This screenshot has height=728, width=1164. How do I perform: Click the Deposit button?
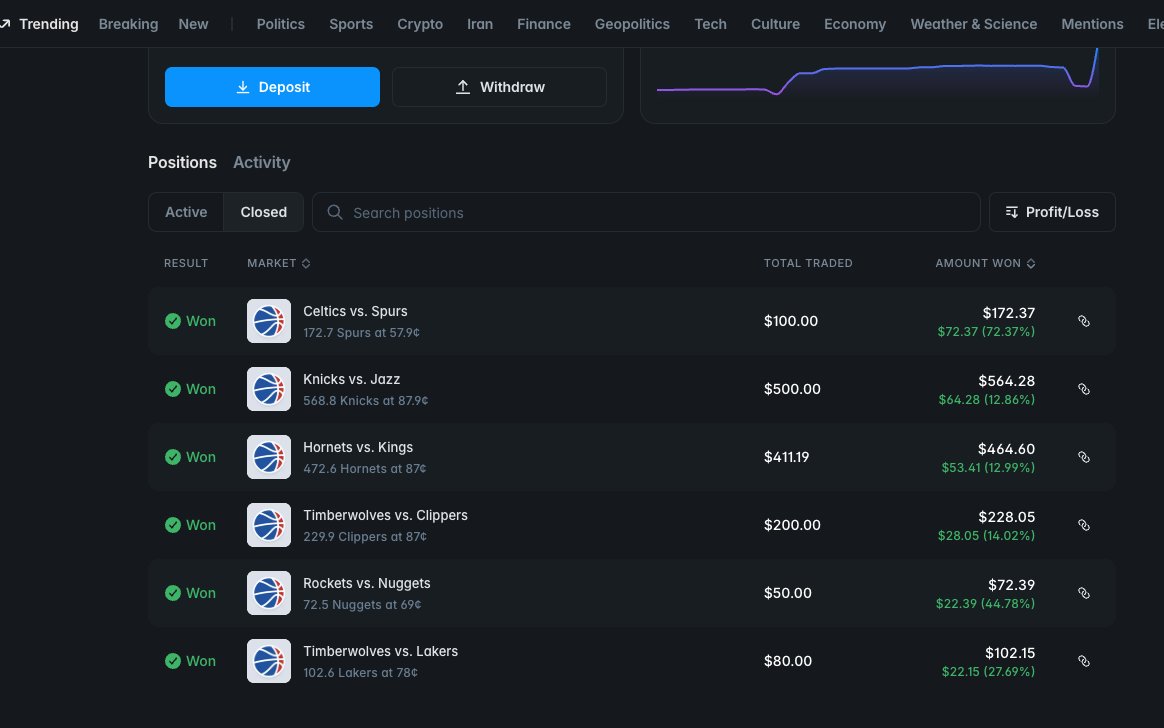click(272, 87)
